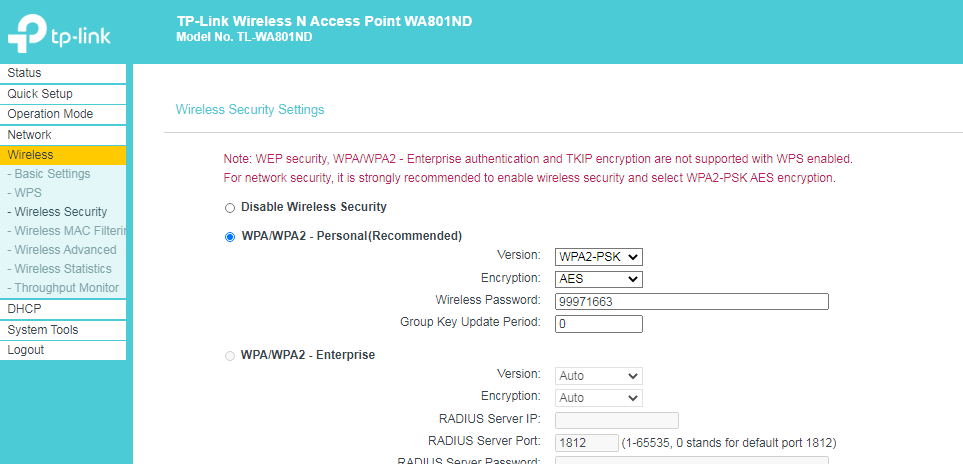Select WPA/WPA2 - Personal radio option
The height and width of the screenshot is (464, 963).
coord(230,237)
